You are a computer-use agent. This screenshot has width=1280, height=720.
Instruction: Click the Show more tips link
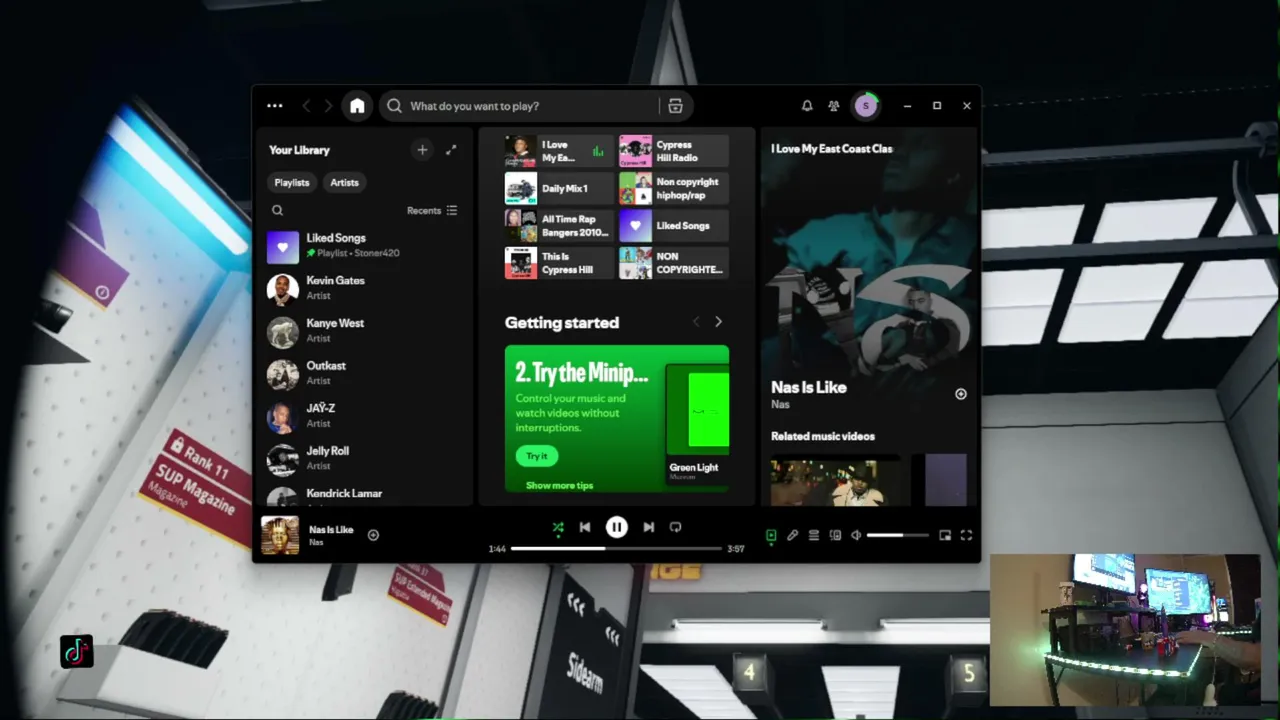coord(559,486)
